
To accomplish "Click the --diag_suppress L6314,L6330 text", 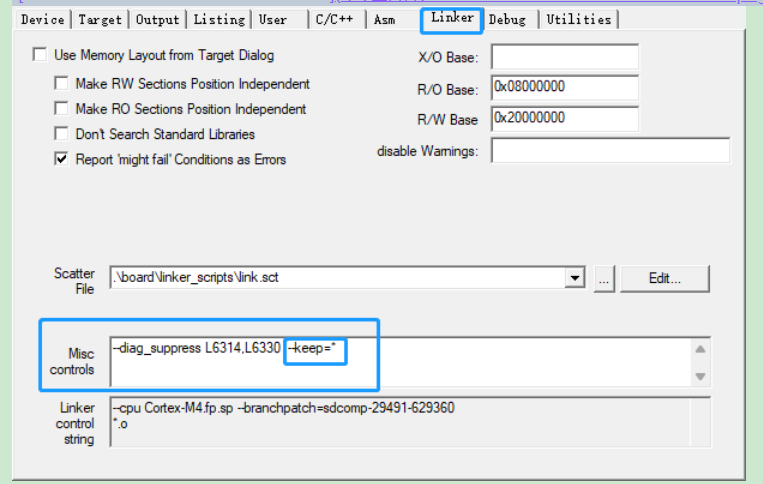I will 197,348.
